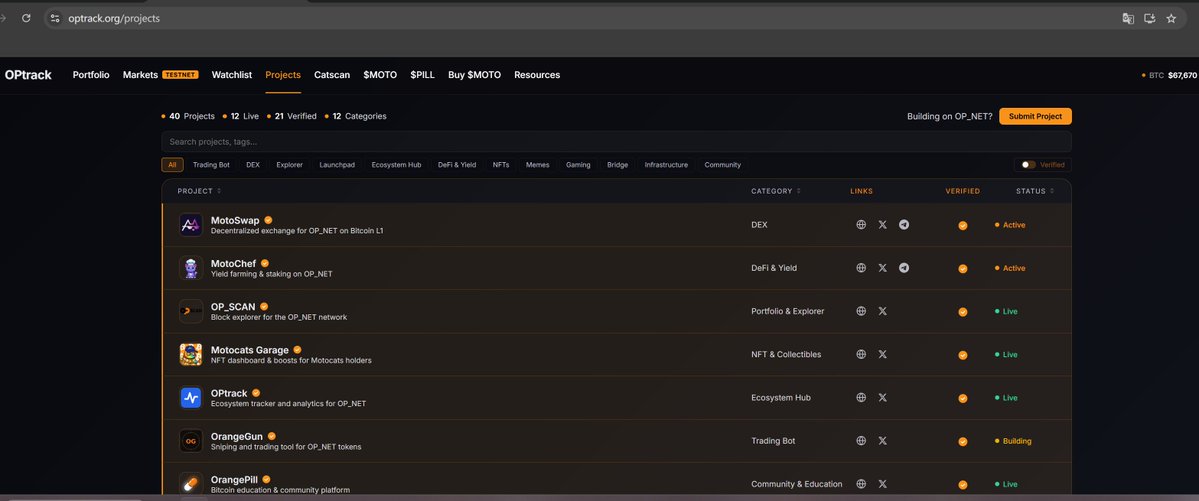The width and height of the screenshot is (1199, 501).
Task: Sort table by Category column
Action: coord(776,191)
